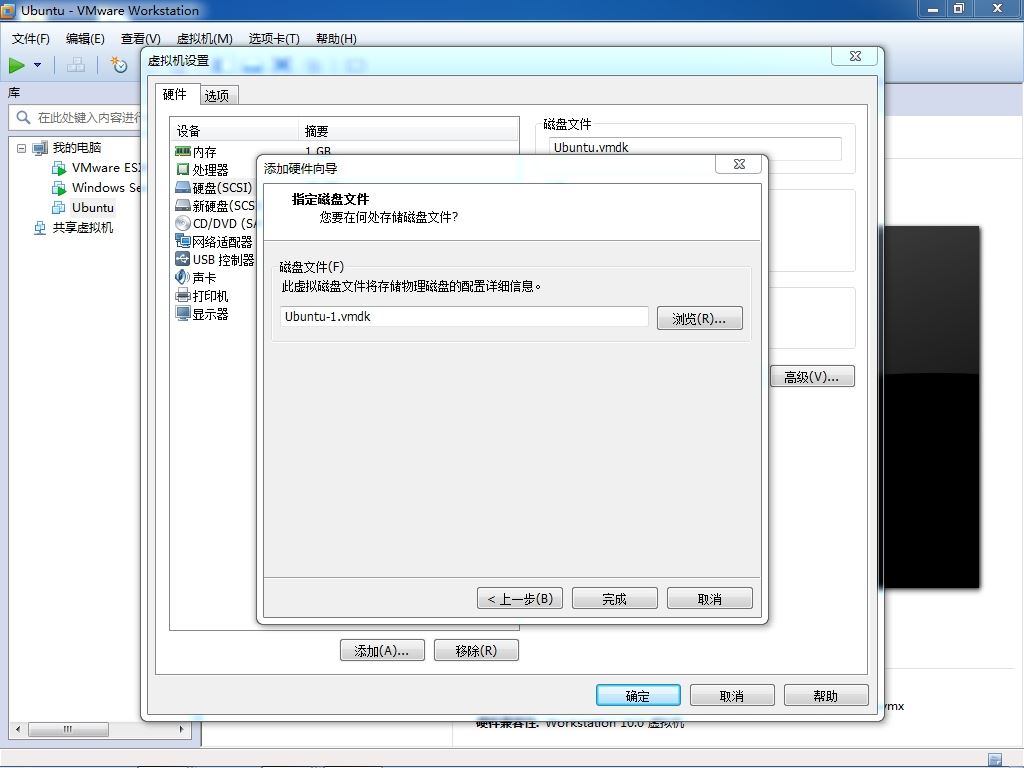Close the 添加硬件向导 wizard dialog
This screenshot has height=768, width=1024.
[739, 164]
